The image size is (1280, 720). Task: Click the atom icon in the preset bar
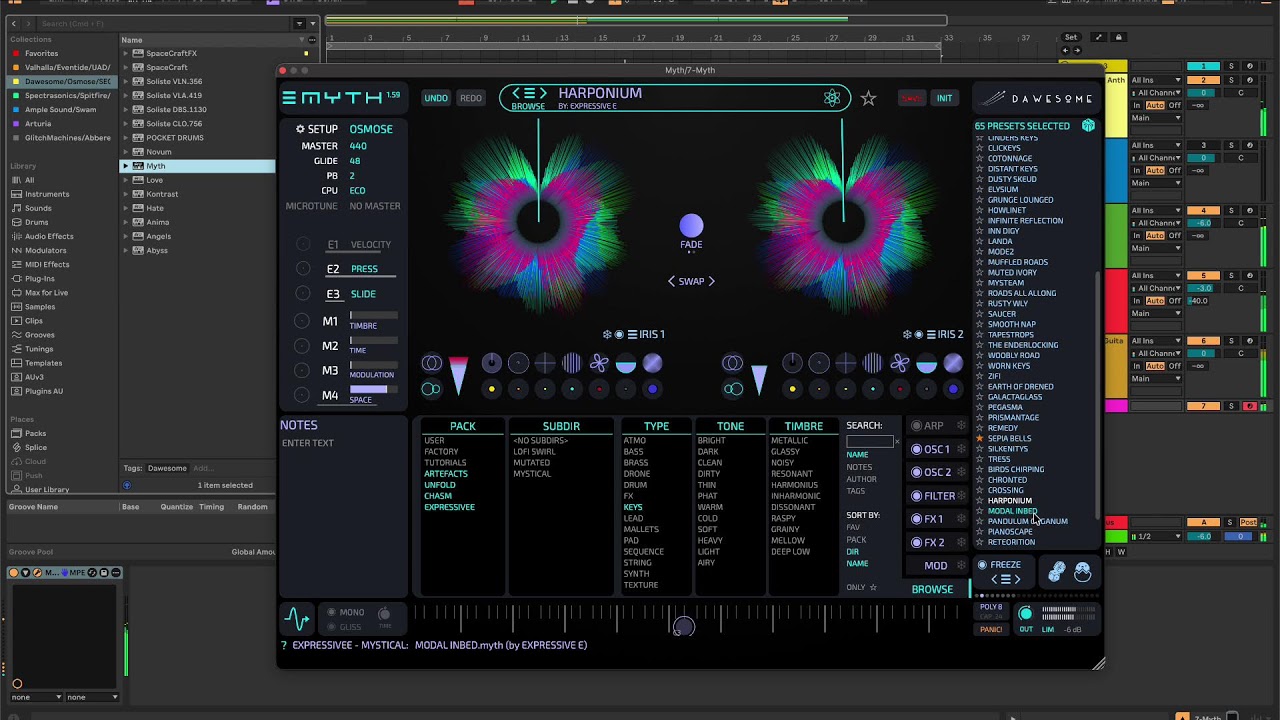(x=832, y=98)
